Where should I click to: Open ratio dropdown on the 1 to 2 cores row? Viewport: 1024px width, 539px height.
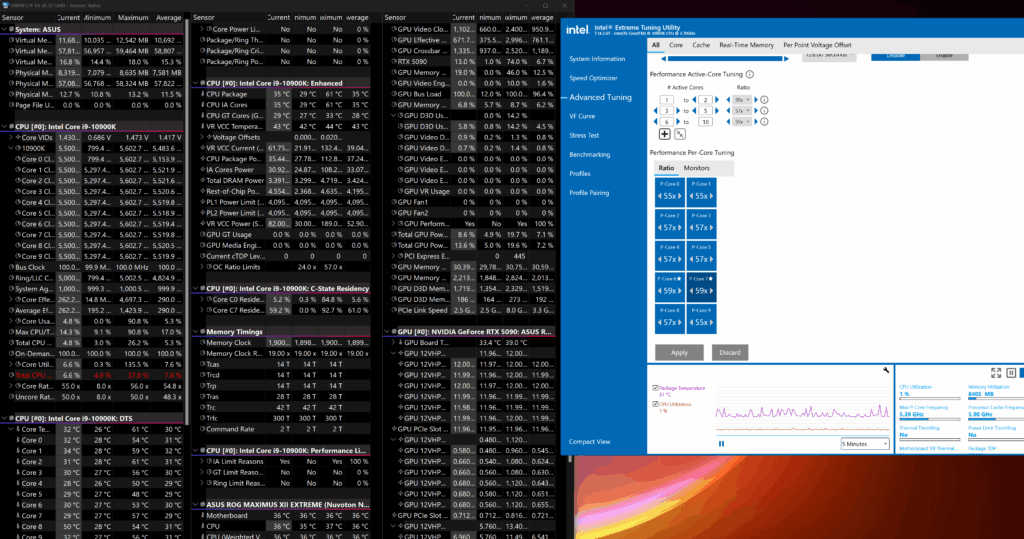pos(742,100)
